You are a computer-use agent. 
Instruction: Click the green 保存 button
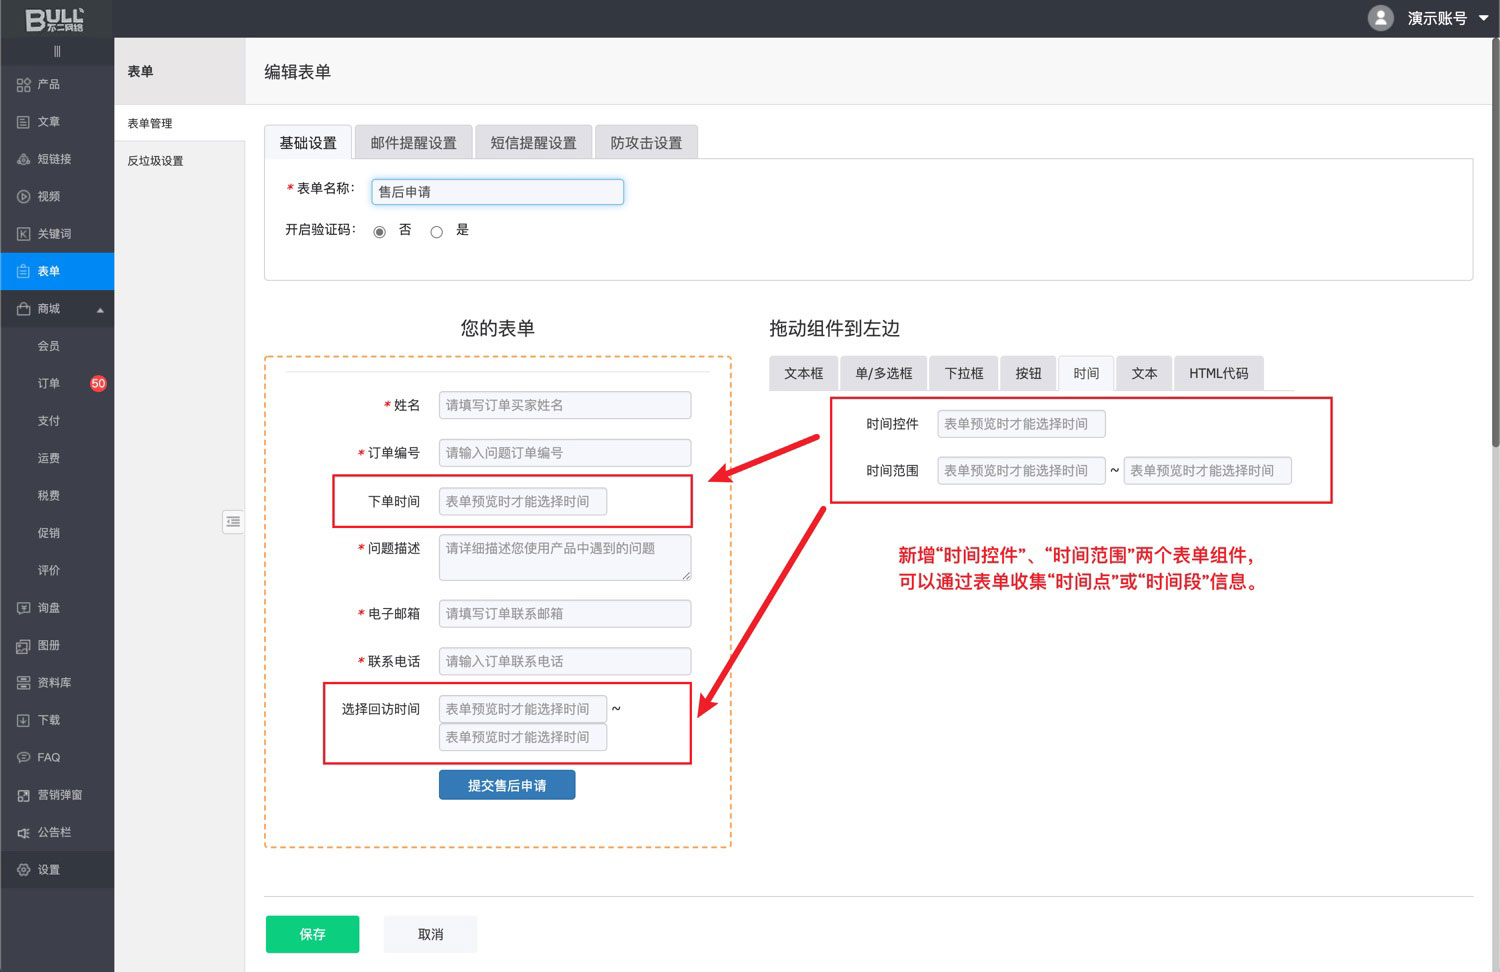tap(312, 934)
